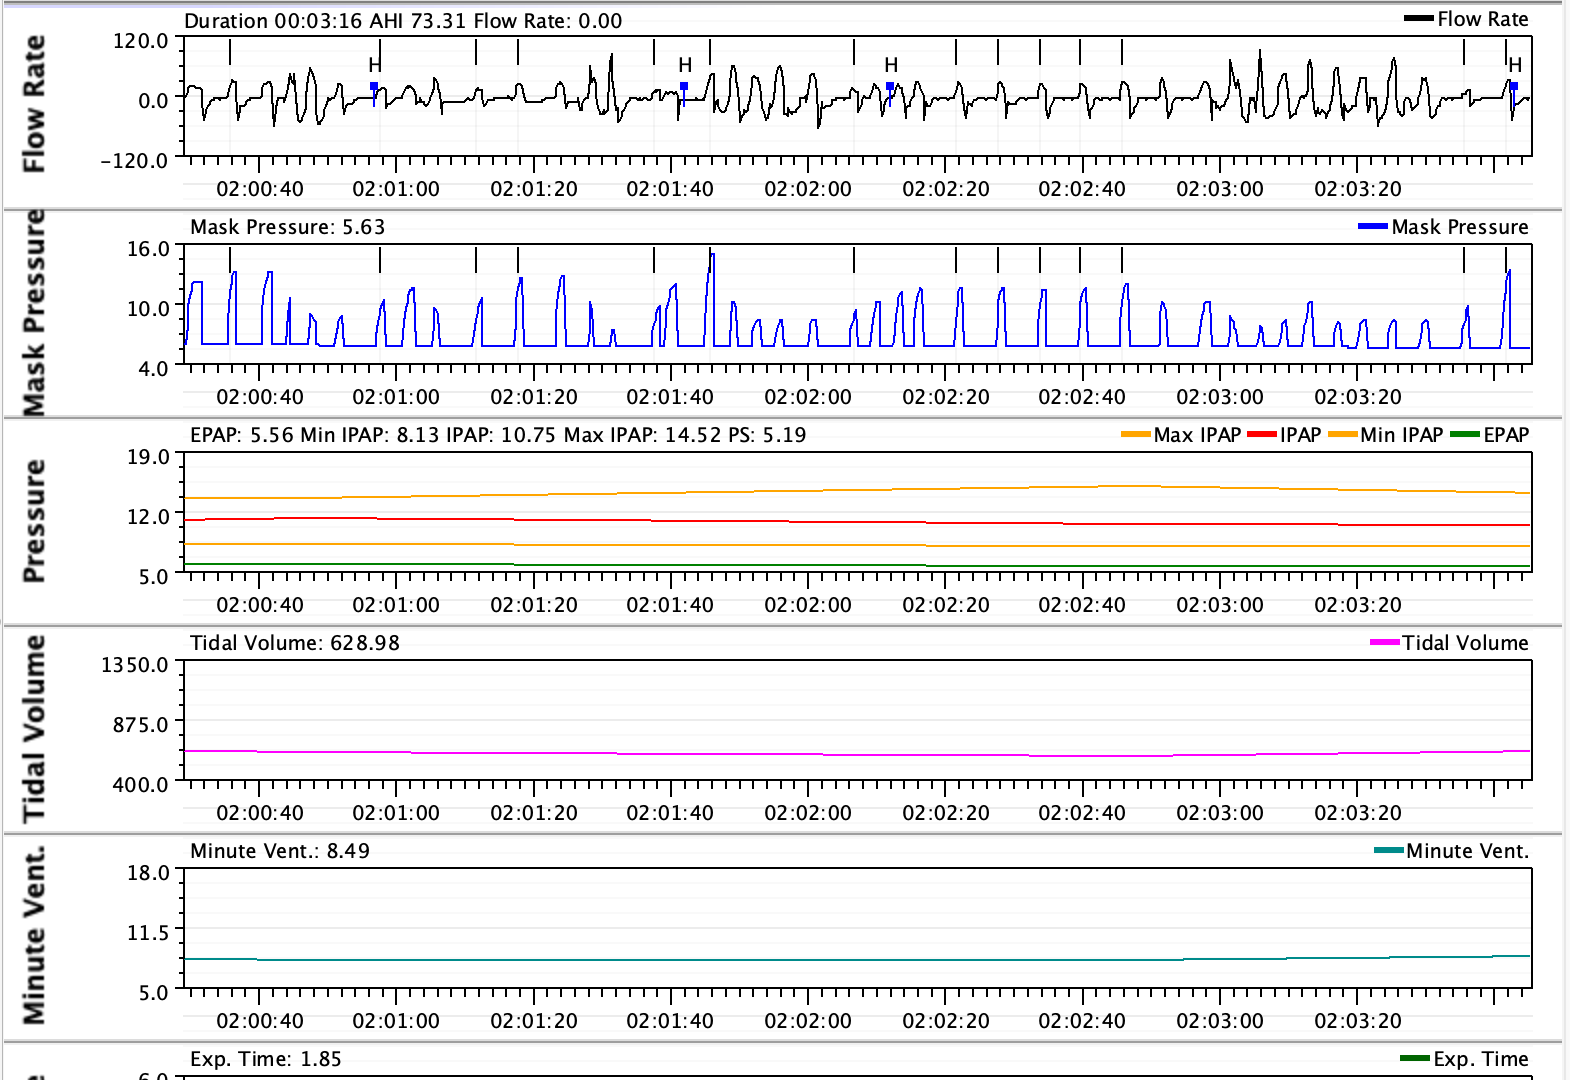Click the green EPAP legend swatch
Viewport: 1570px width, 1080px height.
pos(1465,435)
